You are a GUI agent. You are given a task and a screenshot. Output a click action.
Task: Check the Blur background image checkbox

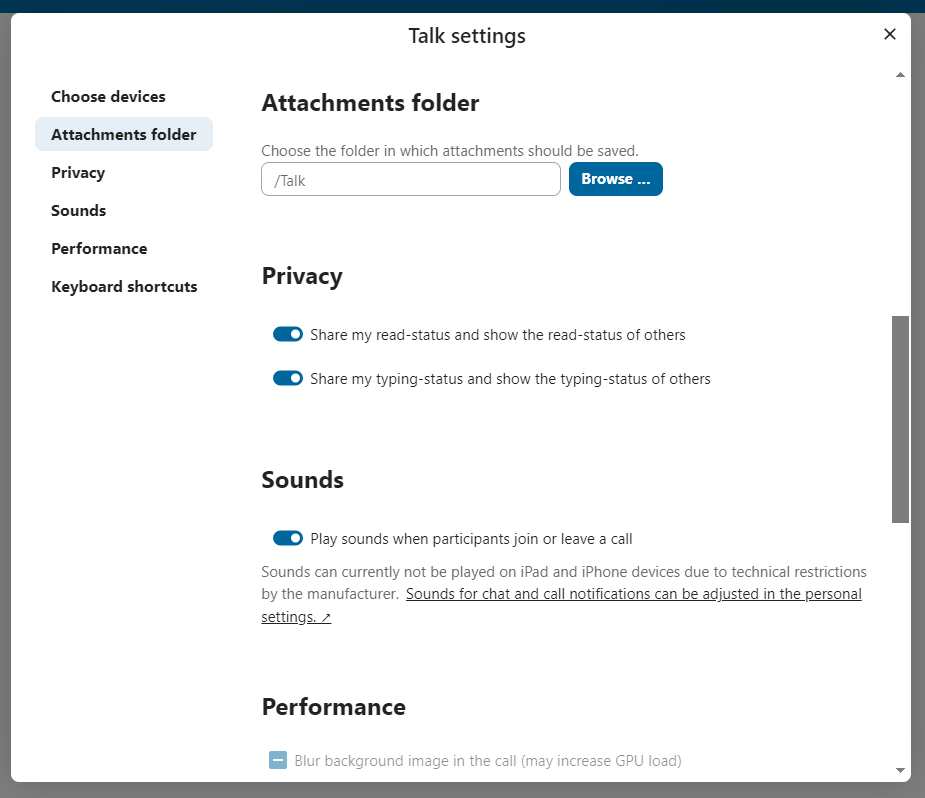coord(278,761)
